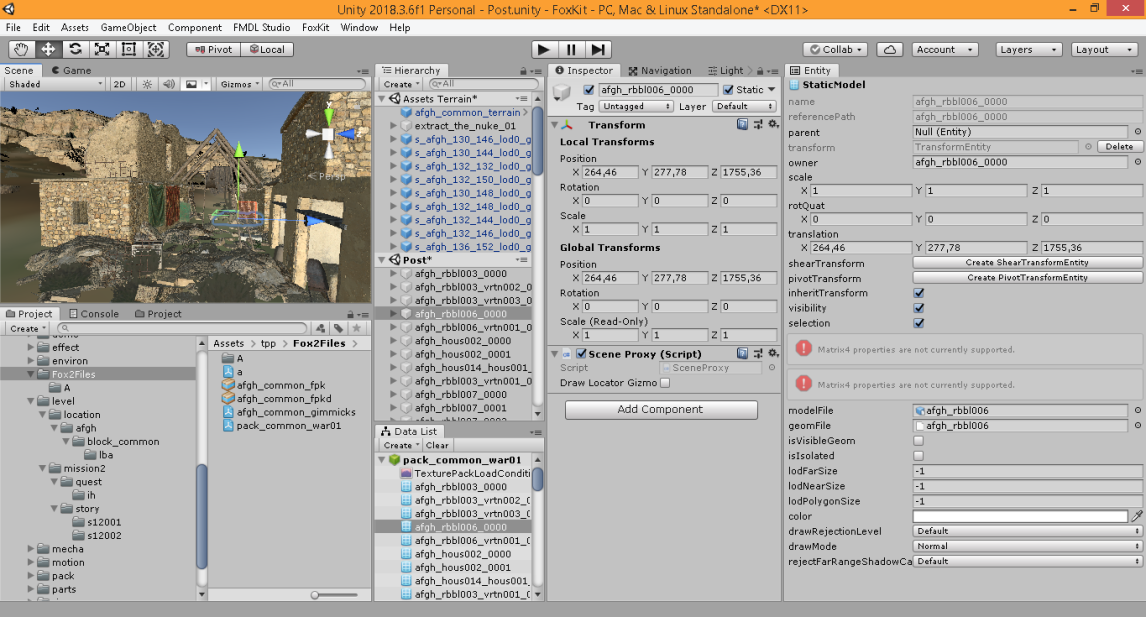1146x617 pixels.
Task: Toggle 2D scene view mode
Action: coord(120,84)
